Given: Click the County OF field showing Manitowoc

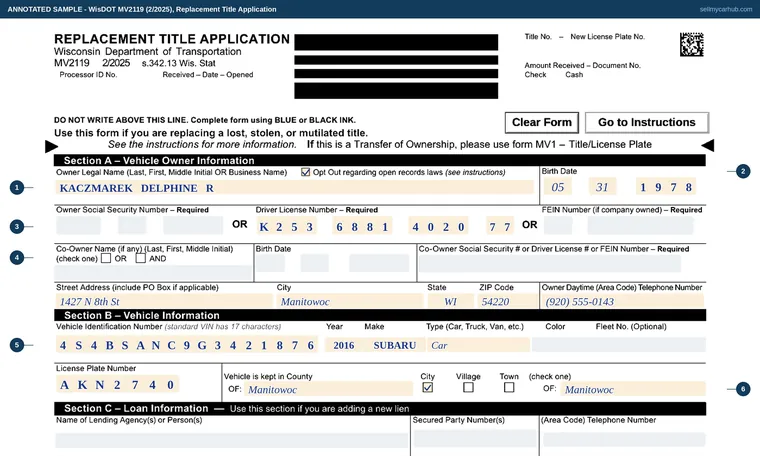Looking at the screenshot, I should click(x=328, y=389).
